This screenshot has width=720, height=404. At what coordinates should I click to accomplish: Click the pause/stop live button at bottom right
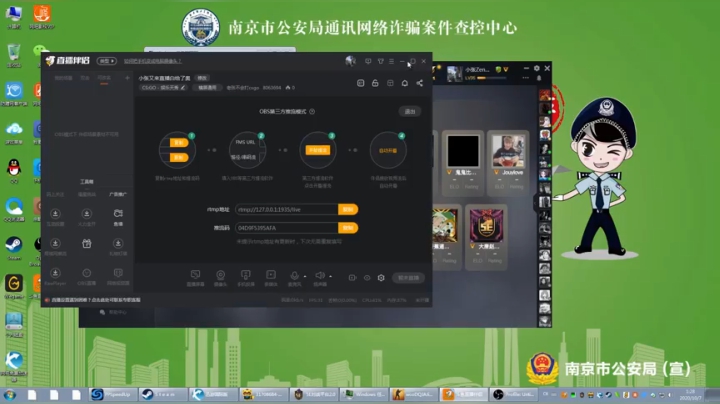(408, 278)
